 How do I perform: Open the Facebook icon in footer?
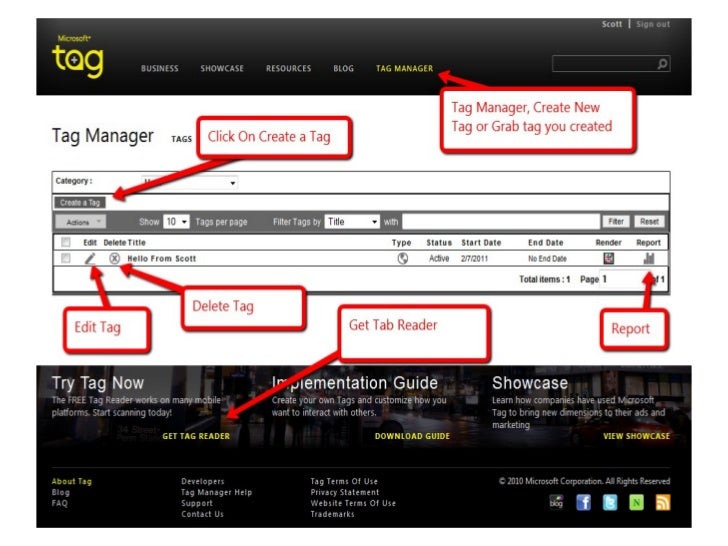[583, 502]
